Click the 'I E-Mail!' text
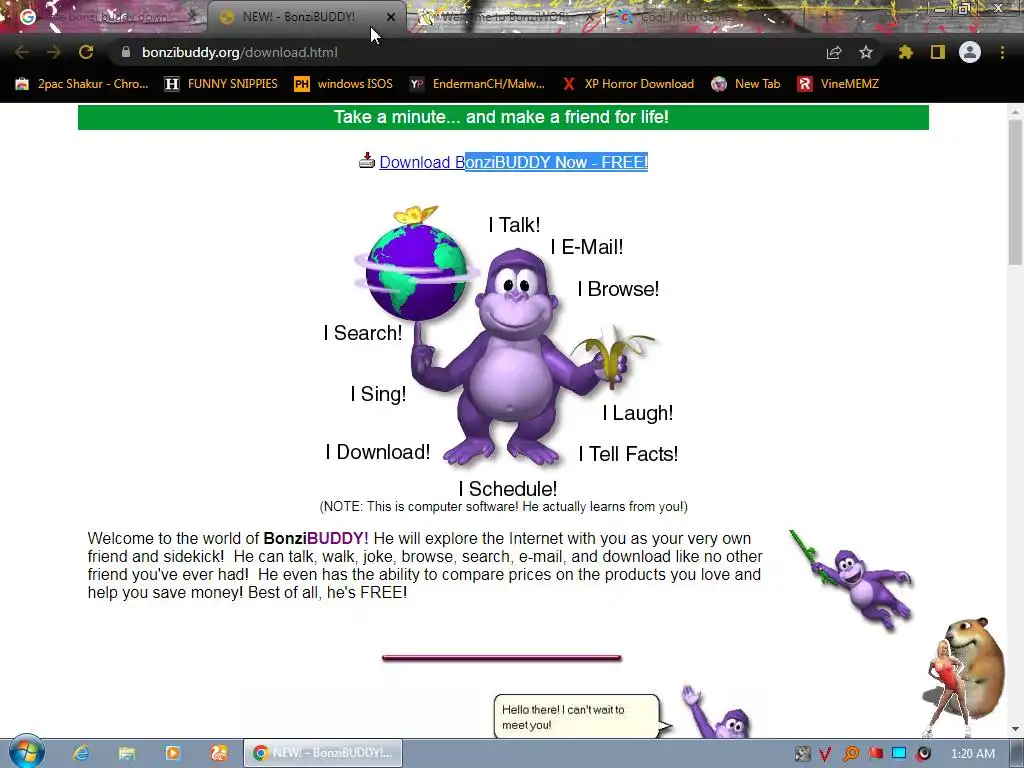The width and height of the screenshot is (1024, 768). [x=586, y=247]
